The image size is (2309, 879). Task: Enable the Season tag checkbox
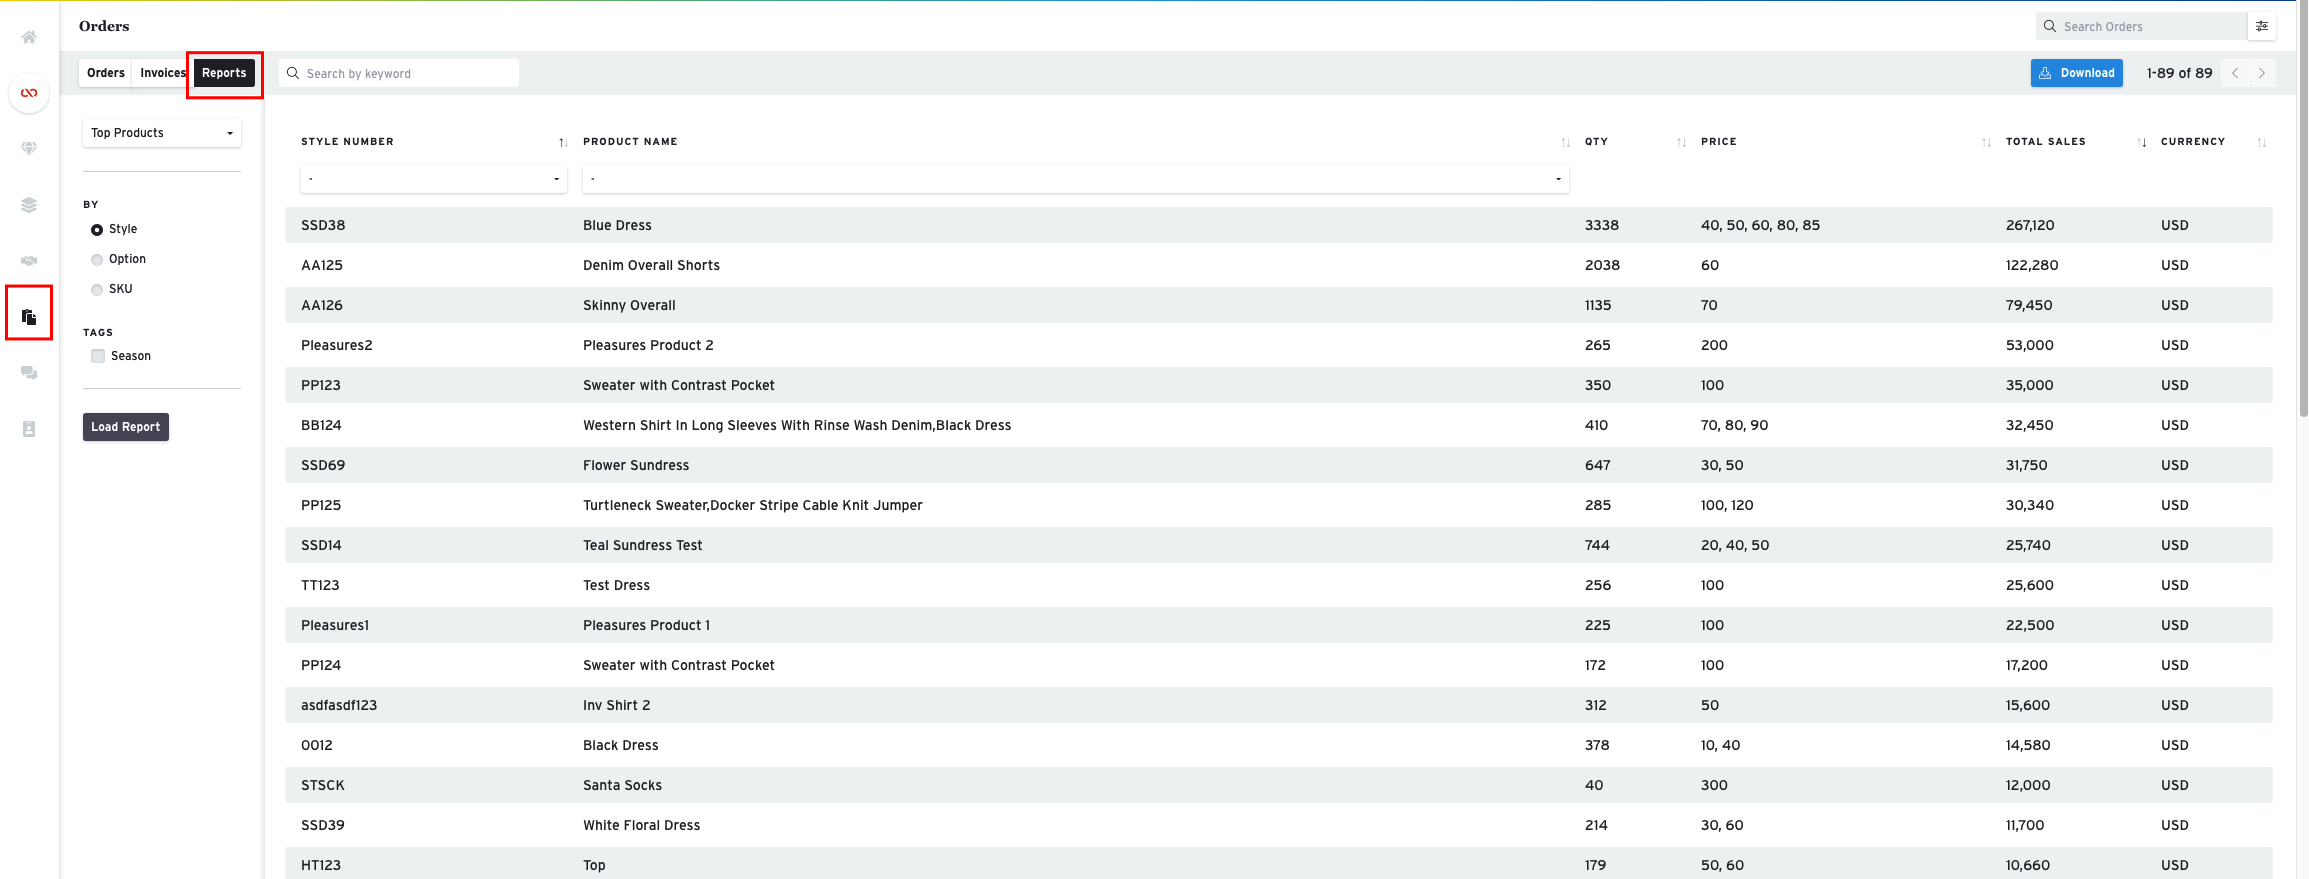pyautogui.click(x=98, y=356)
